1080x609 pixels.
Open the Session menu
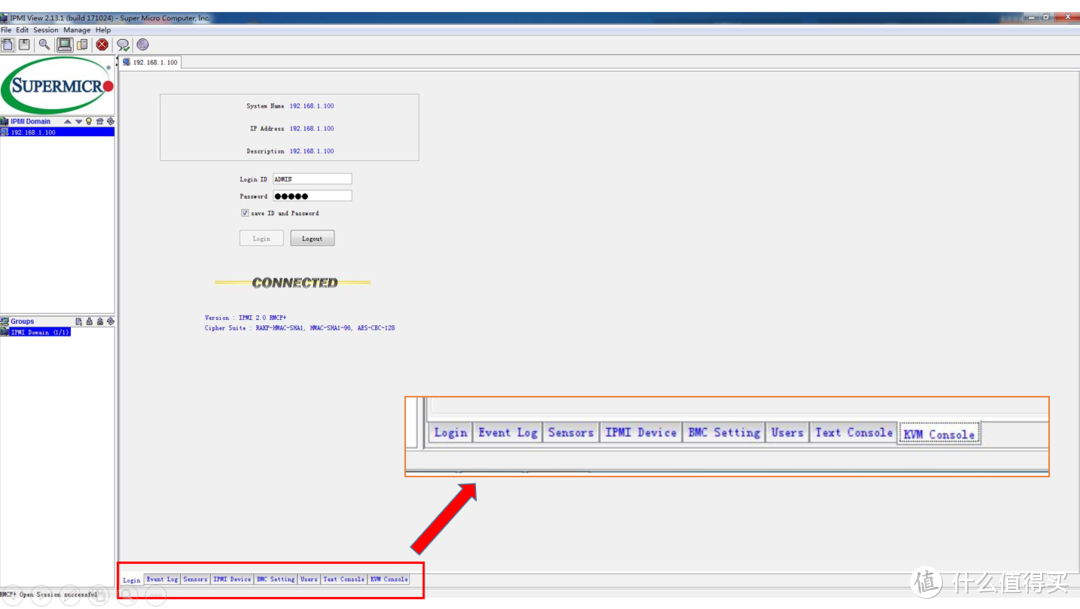(x=46, y=30)
